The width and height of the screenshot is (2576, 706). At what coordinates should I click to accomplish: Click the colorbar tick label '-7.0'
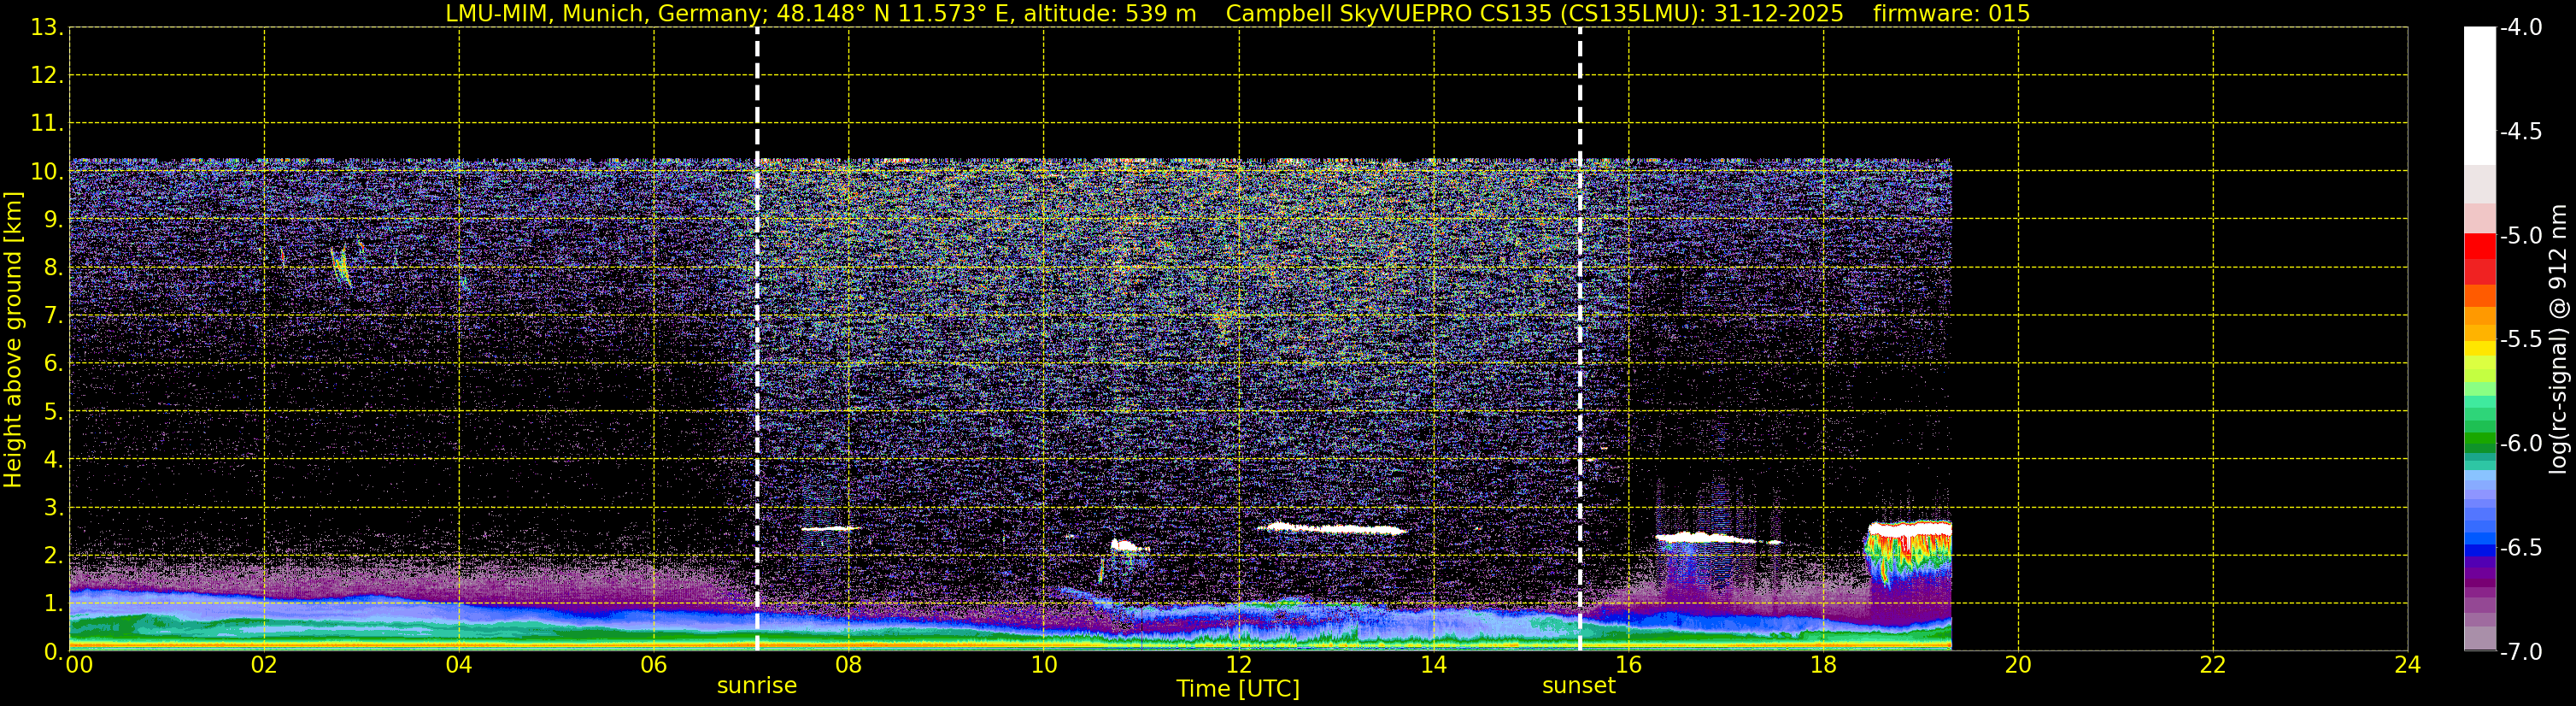[2521, 651]
